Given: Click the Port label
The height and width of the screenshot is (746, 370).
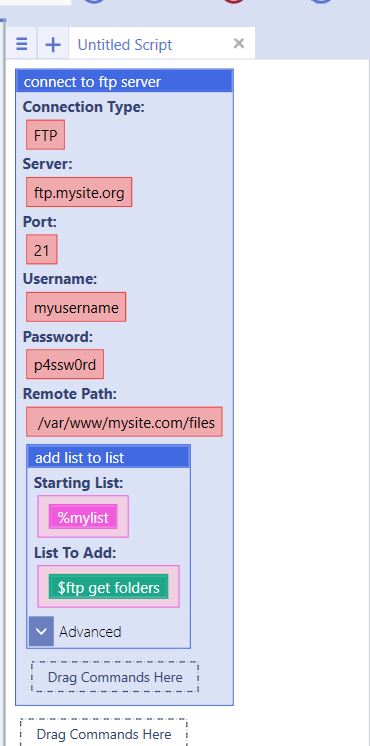Looking at the screenshot, I should 40,222.
